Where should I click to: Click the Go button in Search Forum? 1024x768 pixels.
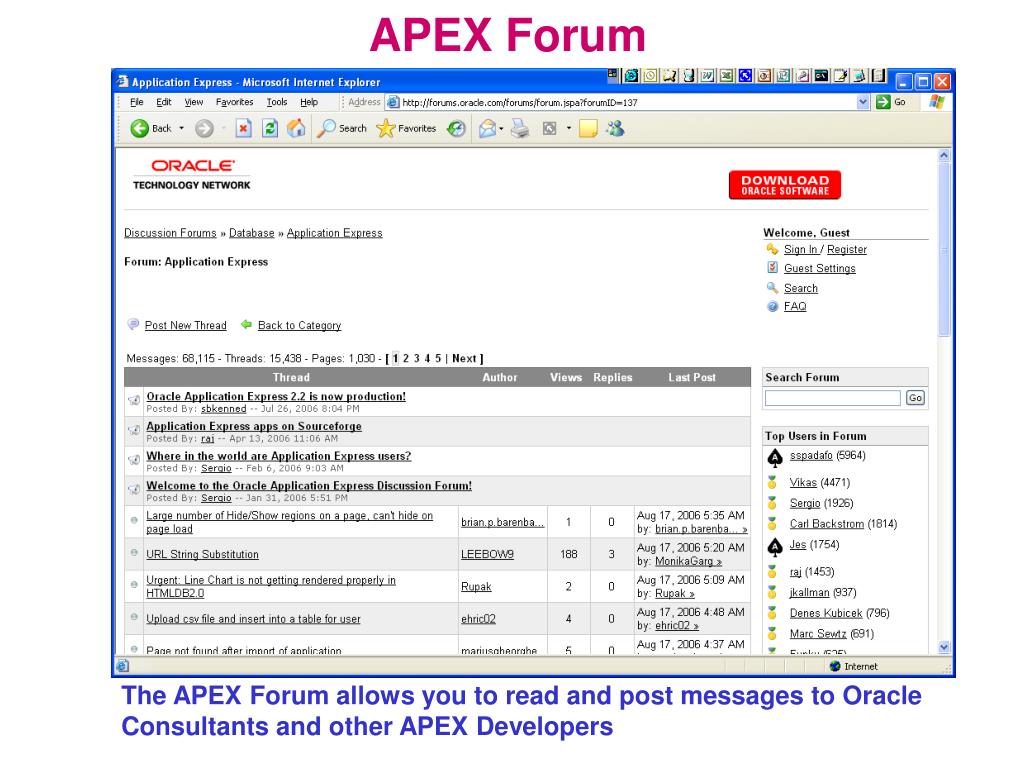point(915,398)
